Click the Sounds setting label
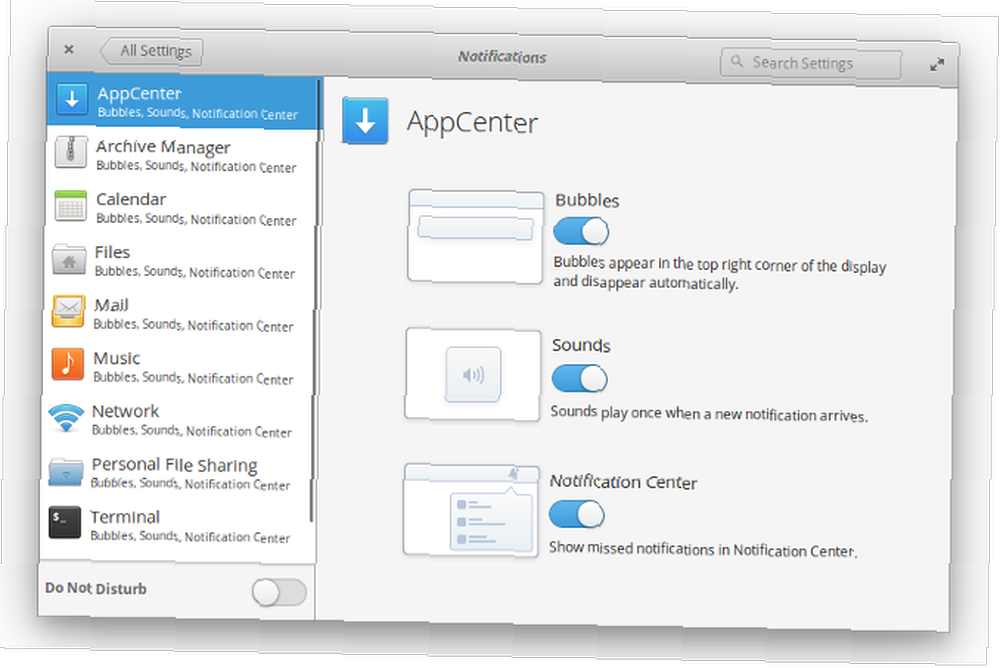Viewport: 1000px width, 668px height. 581,345
